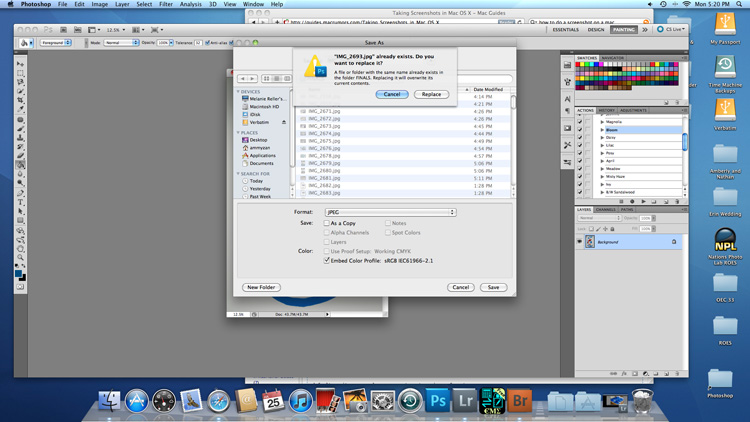Pick the red swatch in Swatches panel
The image size is (750, 422).
(578, 64)
